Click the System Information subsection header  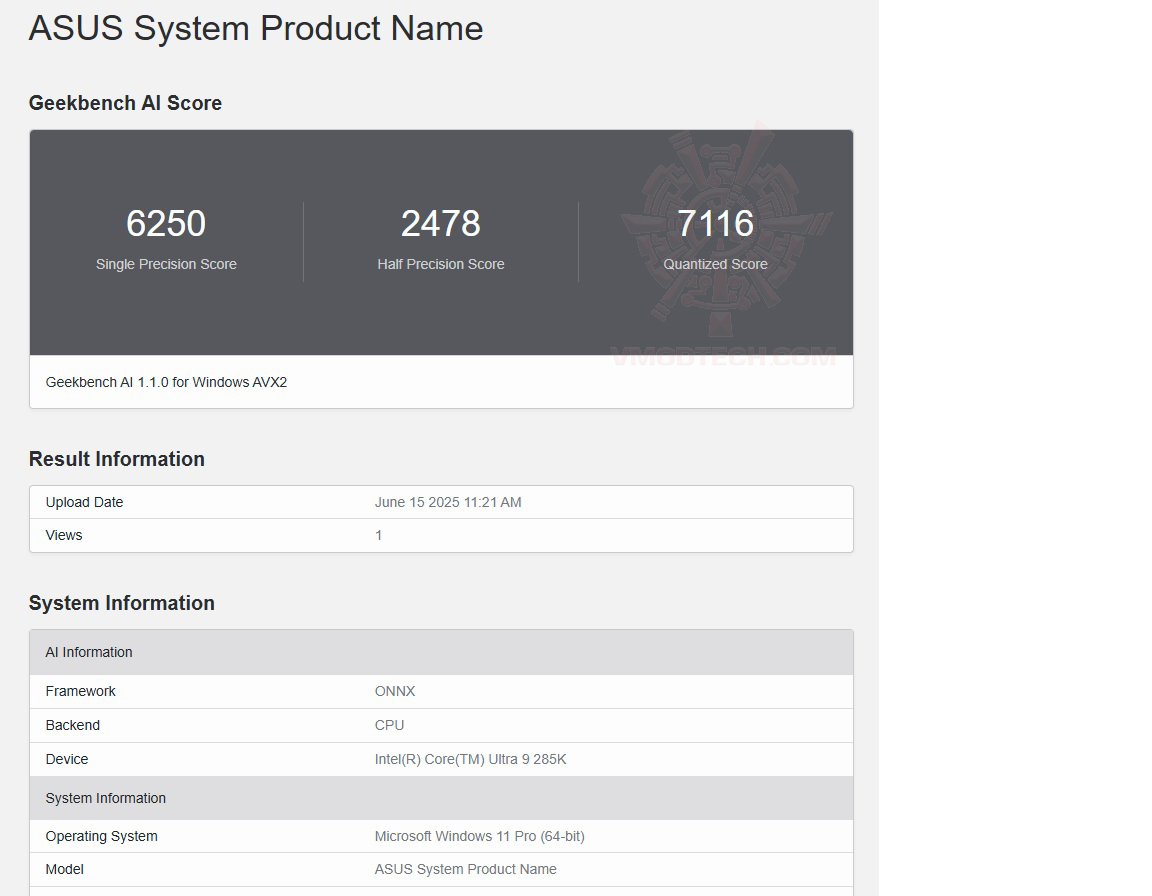[105, 798]
